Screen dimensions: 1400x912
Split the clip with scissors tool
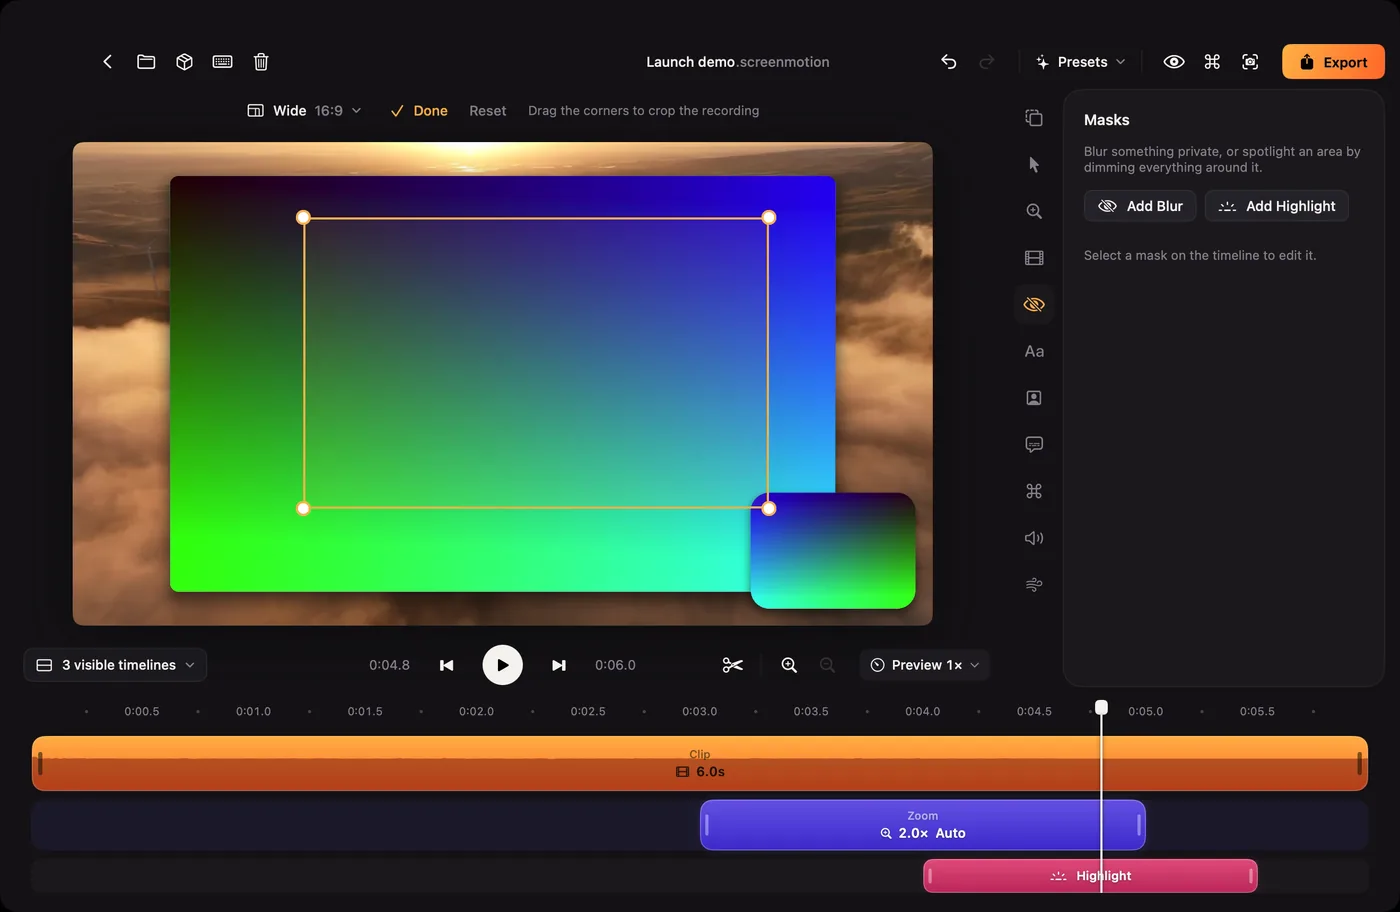pos(732,665)
